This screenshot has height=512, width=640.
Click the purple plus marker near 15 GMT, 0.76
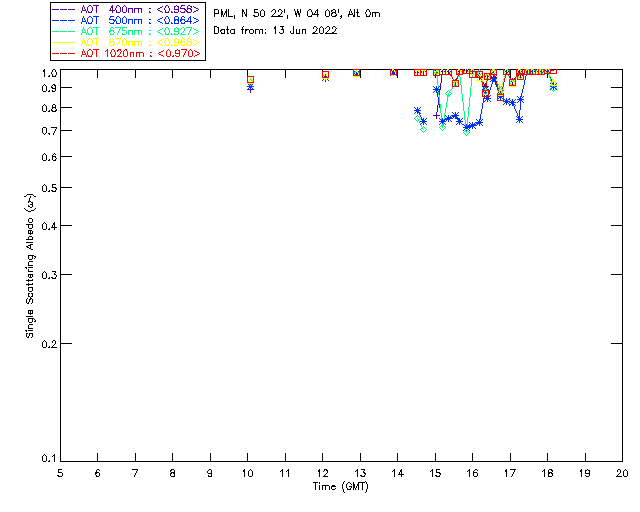pyautogui.click(x=436, y=116)
